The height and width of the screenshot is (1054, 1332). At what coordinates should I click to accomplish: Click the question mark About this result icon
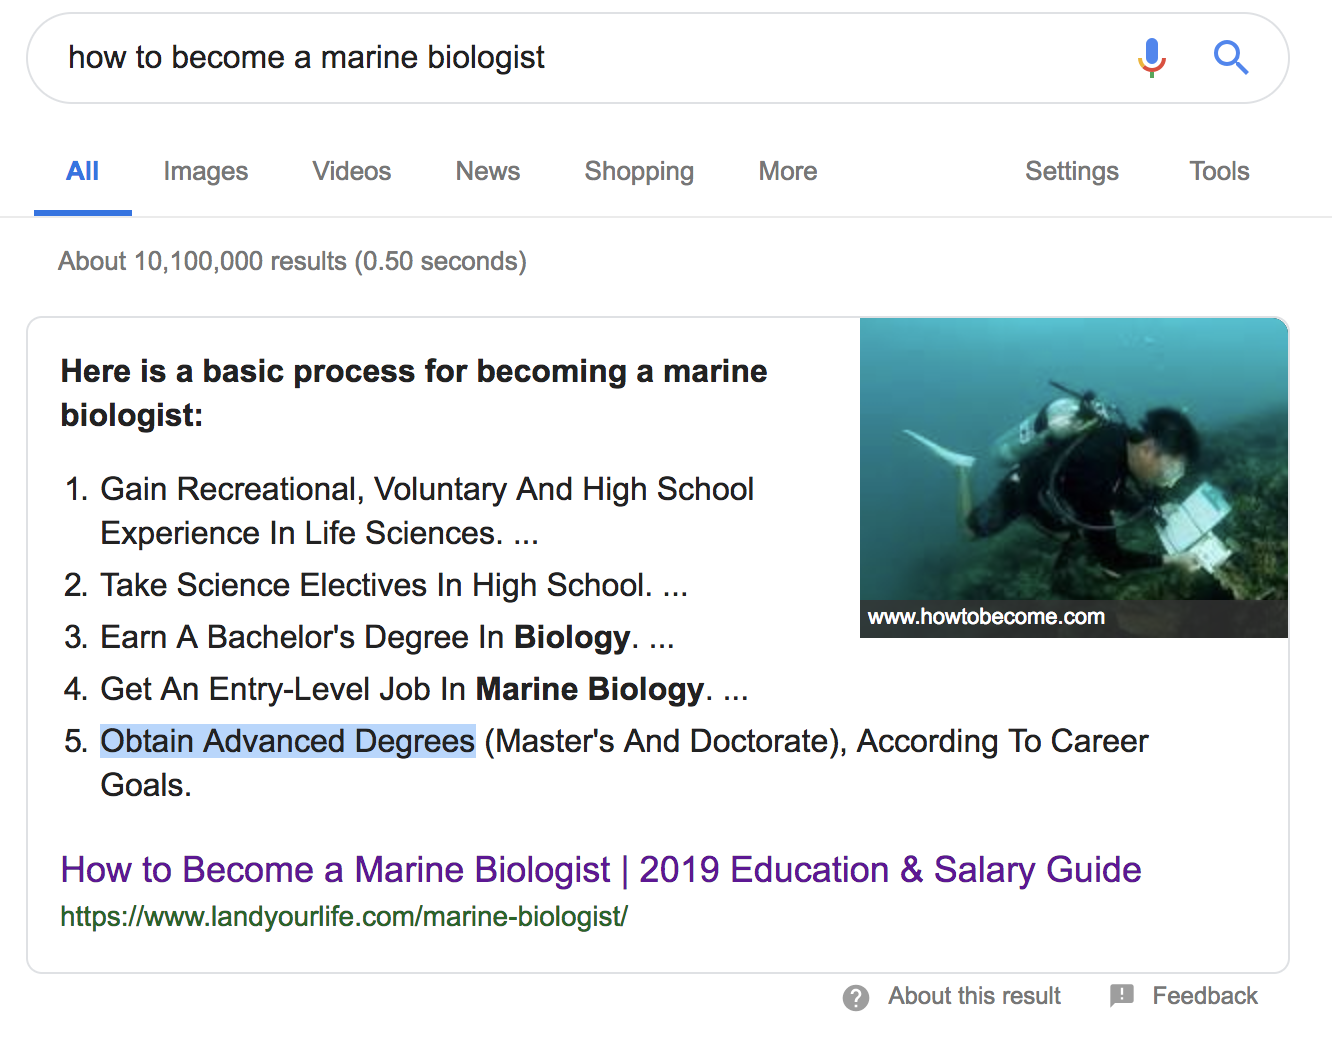click(856, 997)
